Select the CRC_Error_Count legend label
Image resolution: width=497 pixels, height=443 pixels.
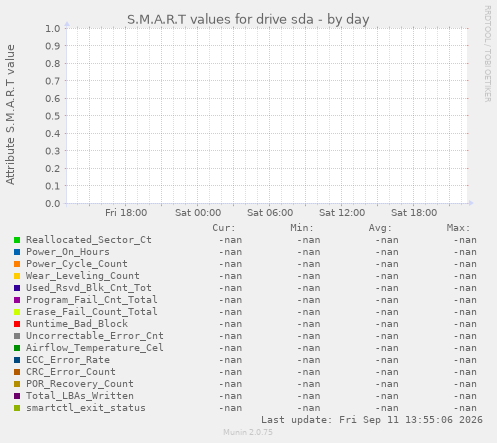click(x=71, y=372)
